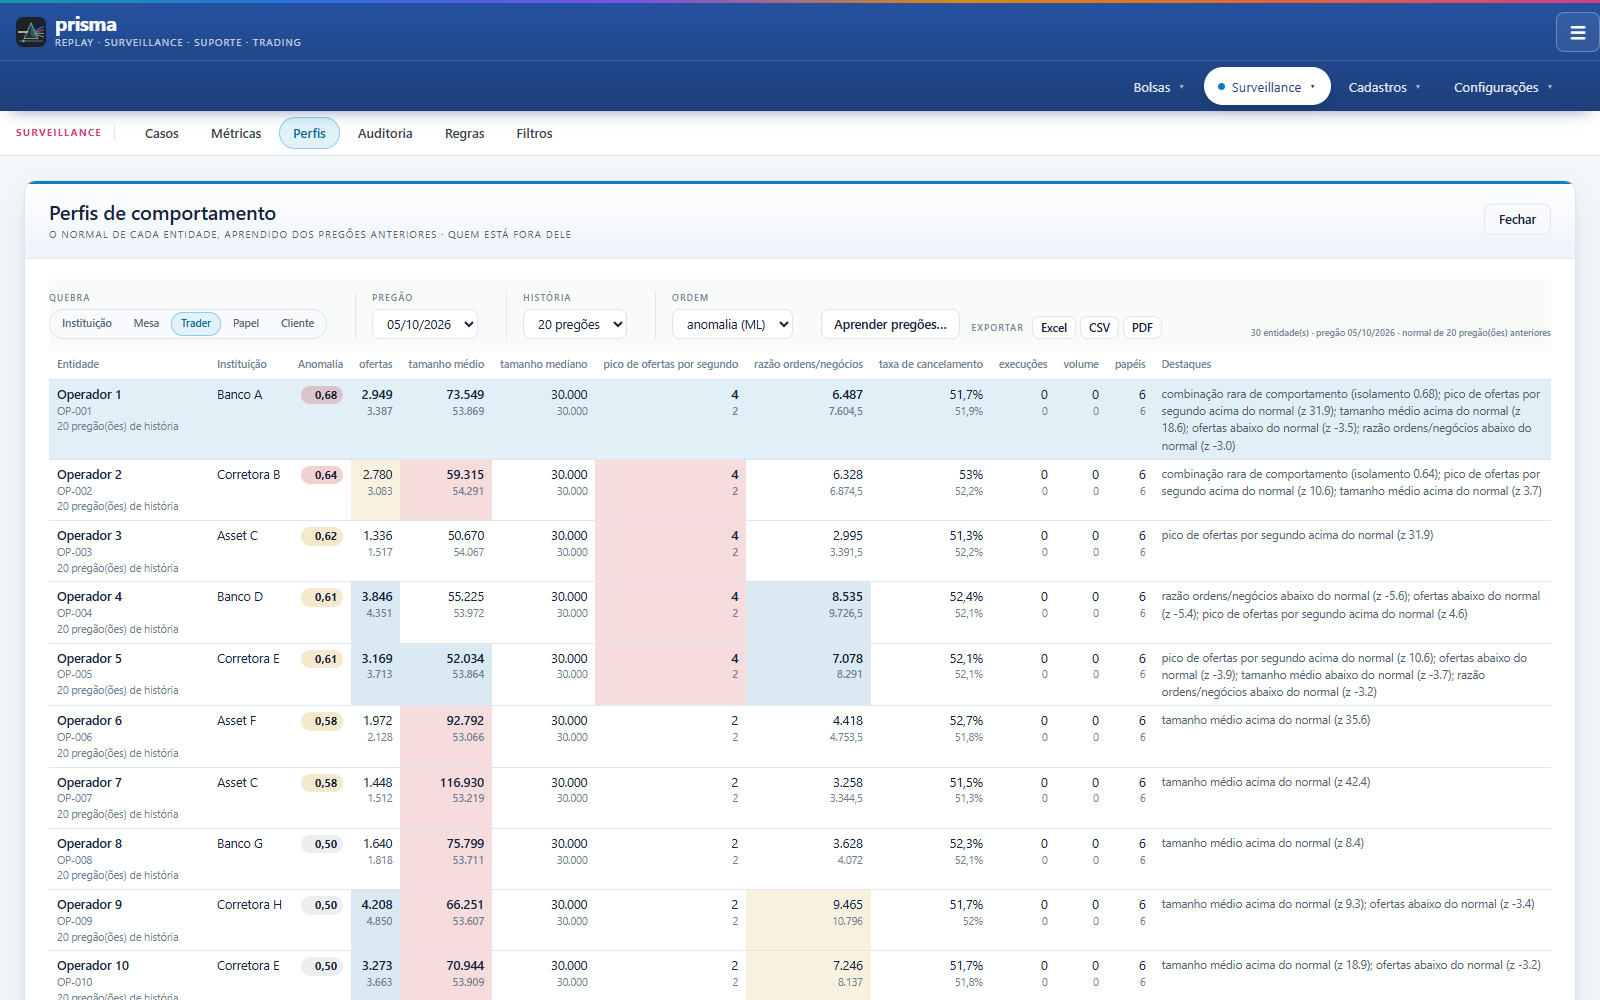This screenshot has height=1000, width=1600.
Task: Open the Métricas tab
Action: point(236,134)
